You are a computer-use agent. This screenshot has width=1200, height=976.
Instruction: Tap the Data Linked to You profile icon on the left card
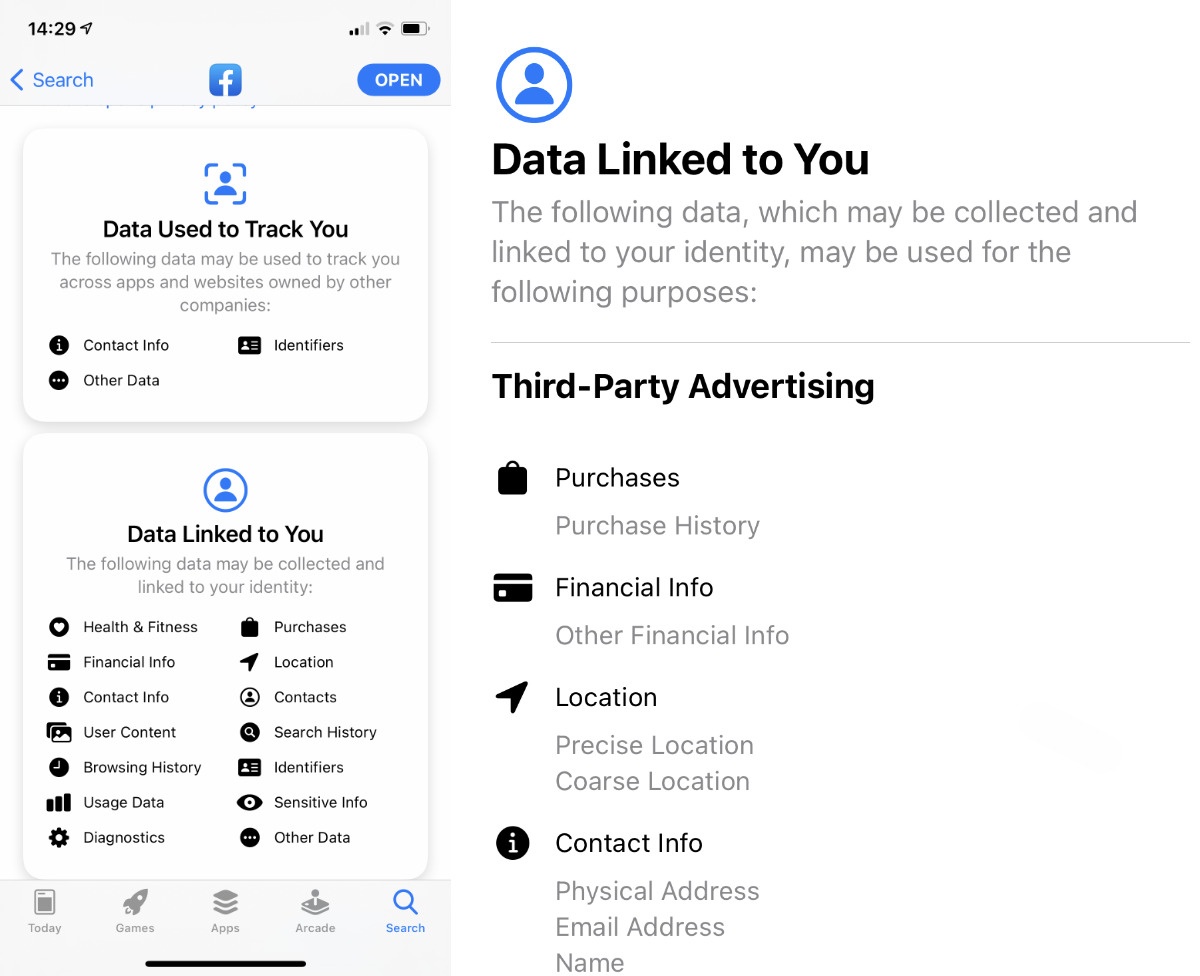tap(225, 490)
